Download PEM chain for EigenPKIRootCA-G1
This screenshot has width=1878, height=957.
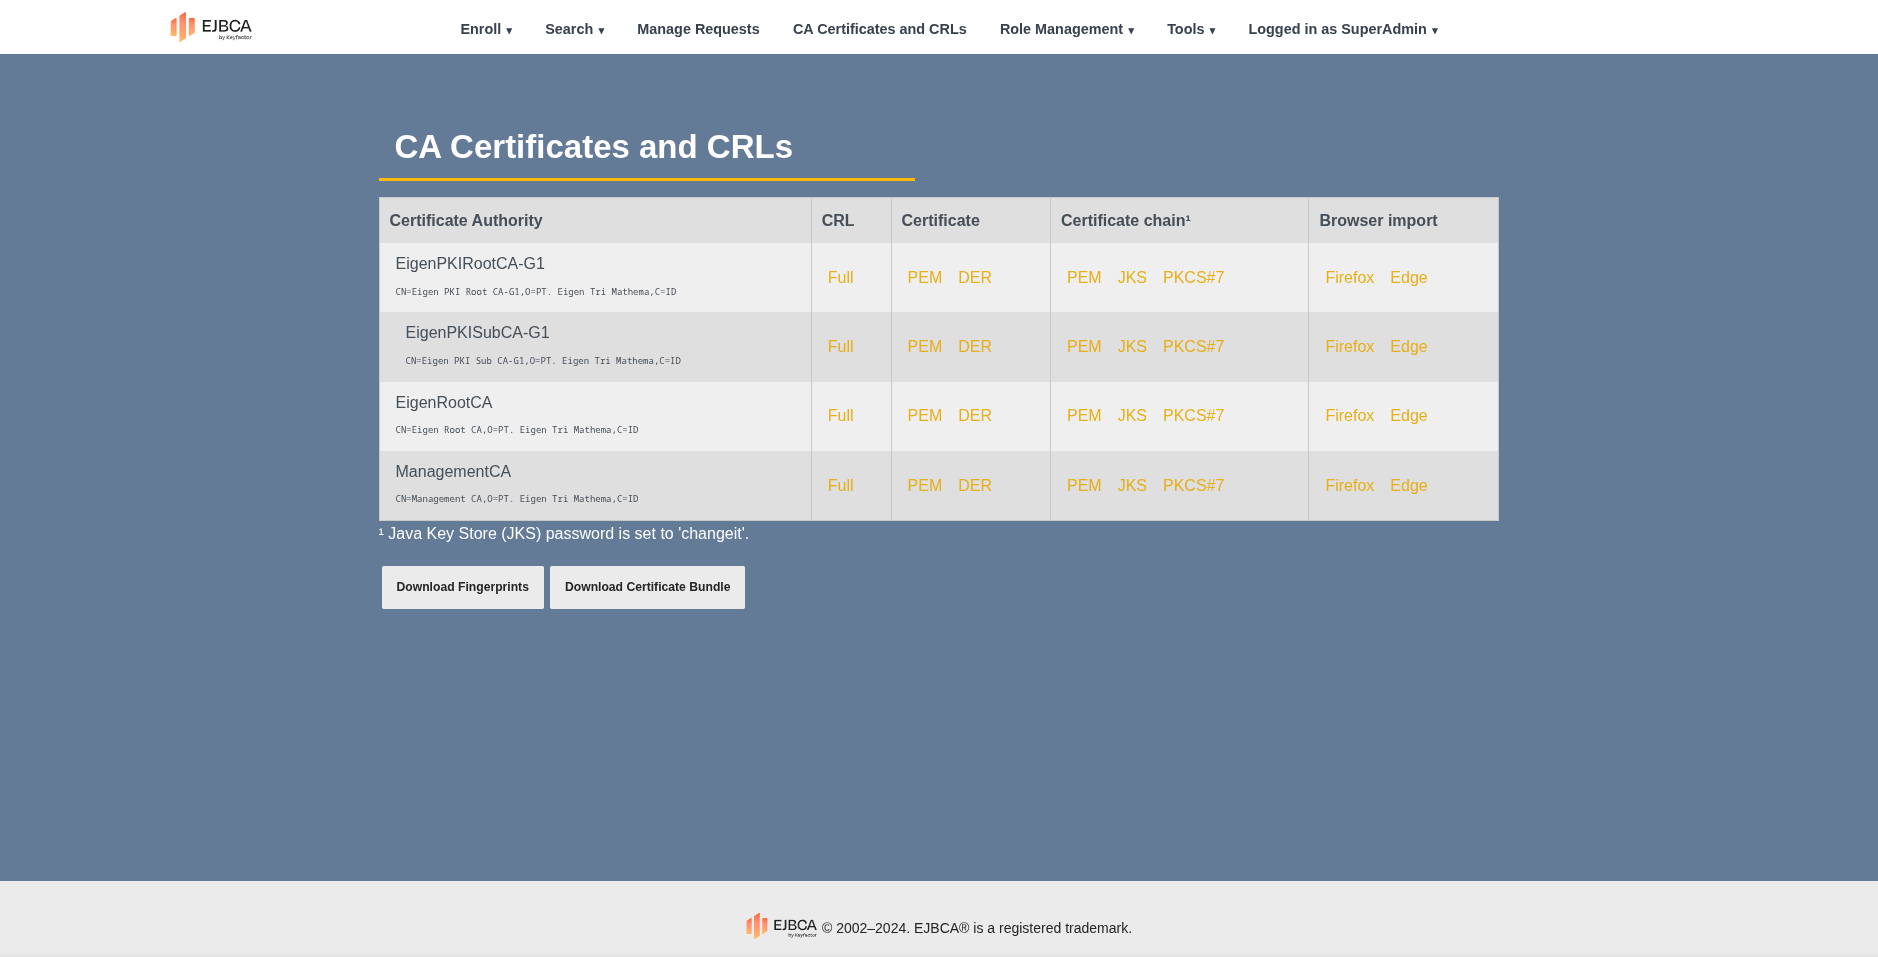coord(1084,278)
